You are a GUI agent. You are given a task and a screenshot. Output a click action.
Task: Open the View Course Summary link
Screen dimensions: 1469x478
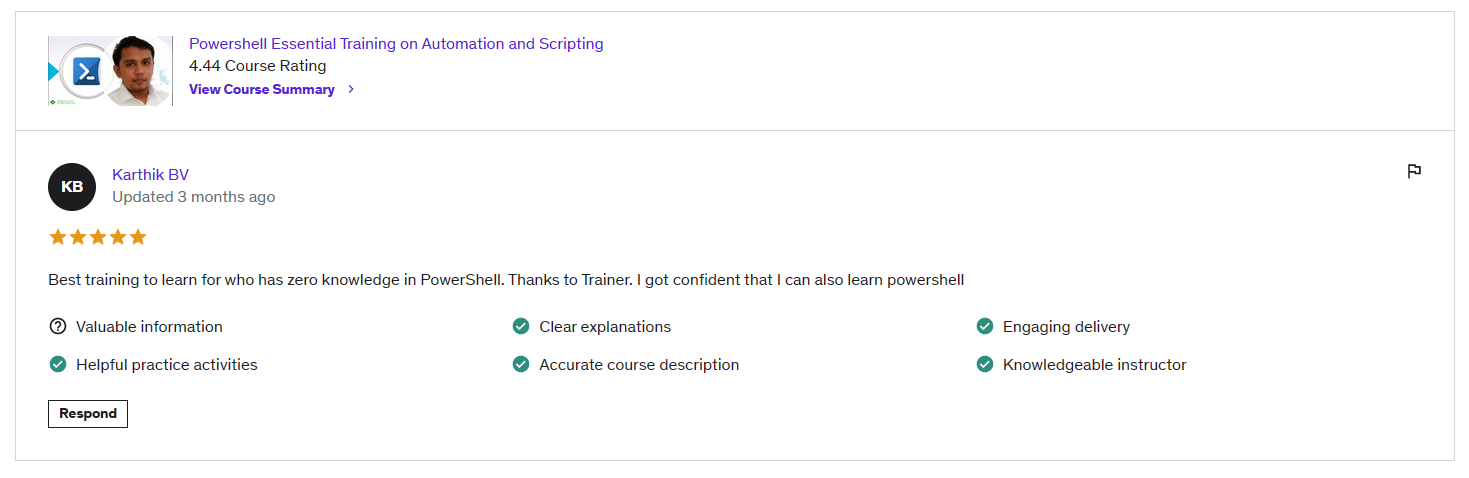(262, 89)
